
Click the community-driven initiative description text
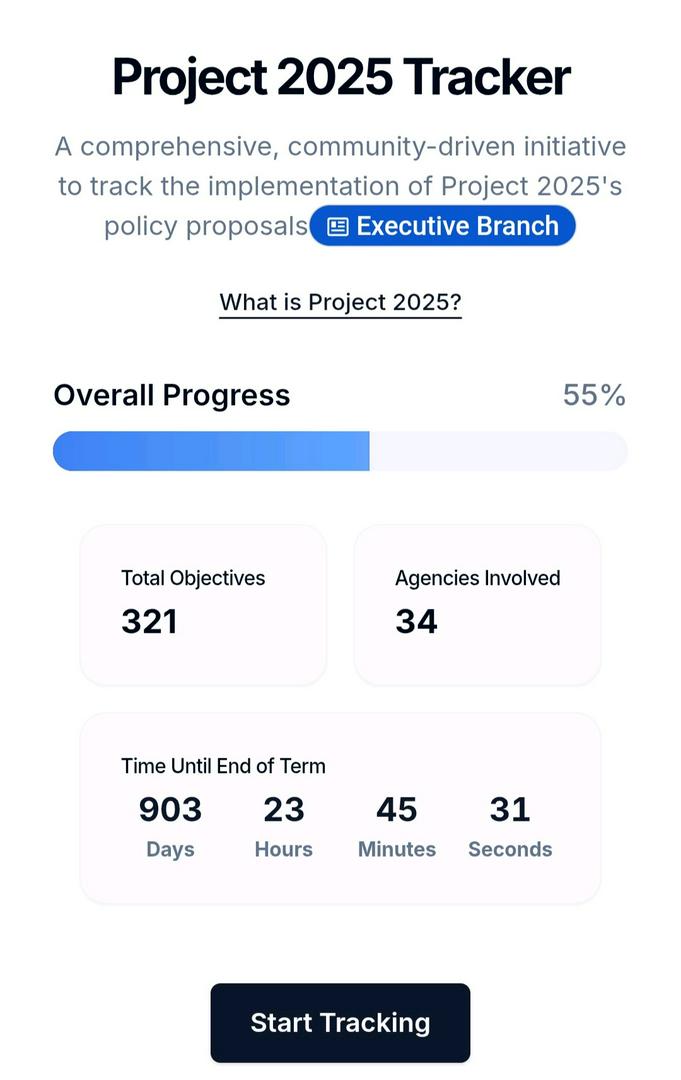(x=340, y=186)
